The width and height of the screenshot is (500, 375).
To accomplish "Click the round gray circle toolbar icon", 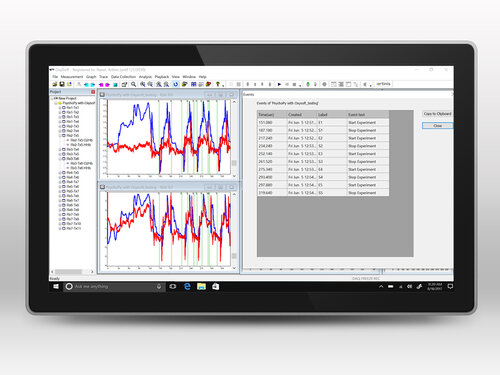I will point(324,84).
